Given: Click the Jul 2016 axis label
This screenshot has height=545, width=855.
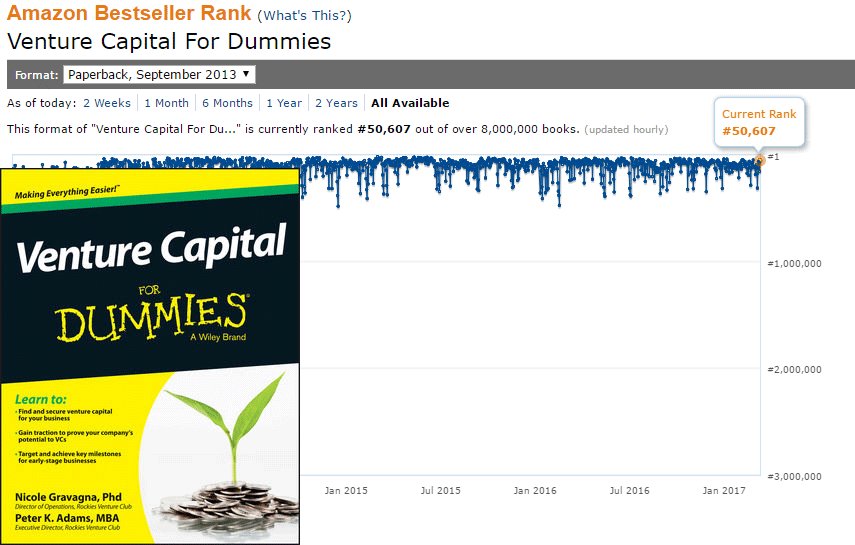Looking at the screenshot, I should click(x=629, y=490).
